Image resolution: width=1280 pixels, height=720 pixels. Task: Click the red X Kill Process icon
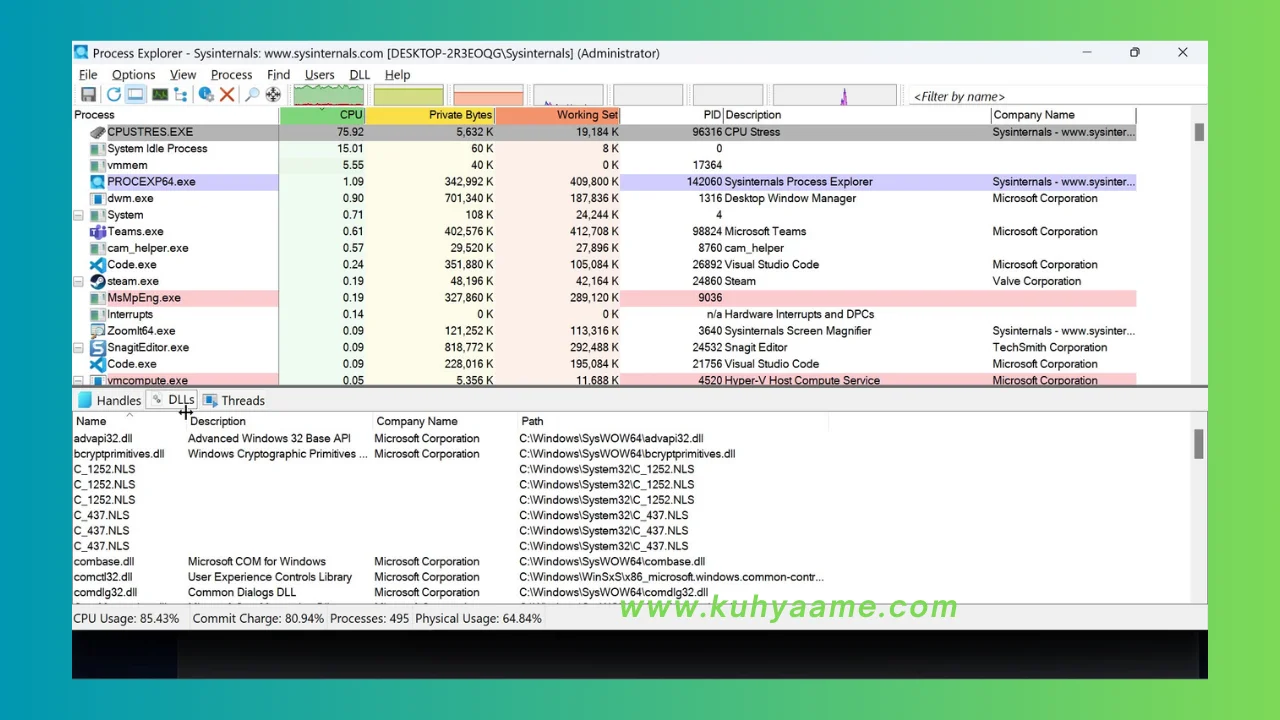227,94
